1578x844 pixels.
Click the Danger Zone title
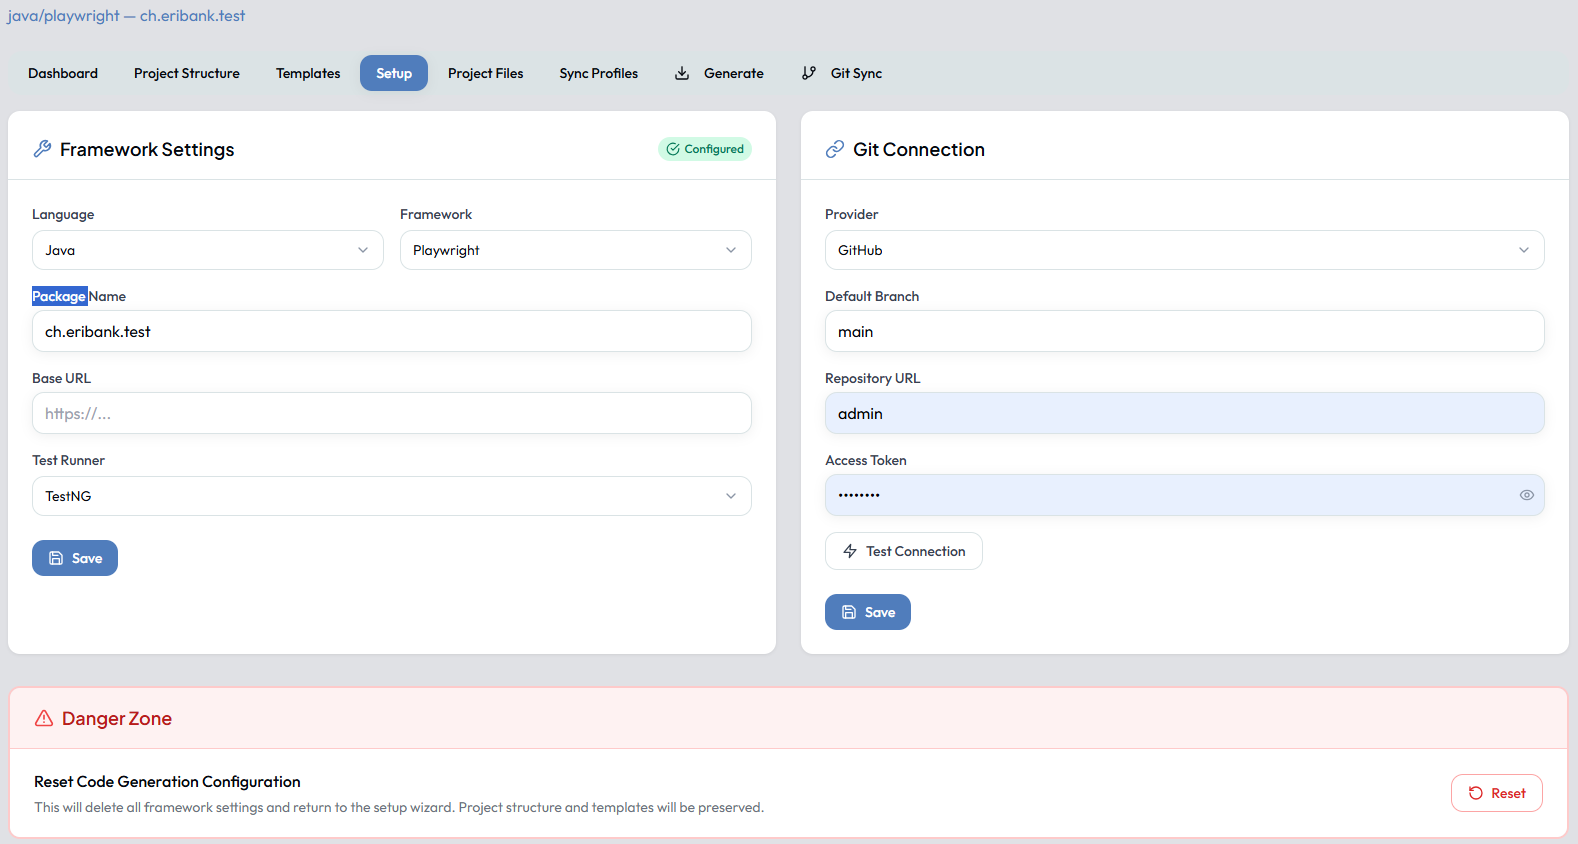(117, 718)
